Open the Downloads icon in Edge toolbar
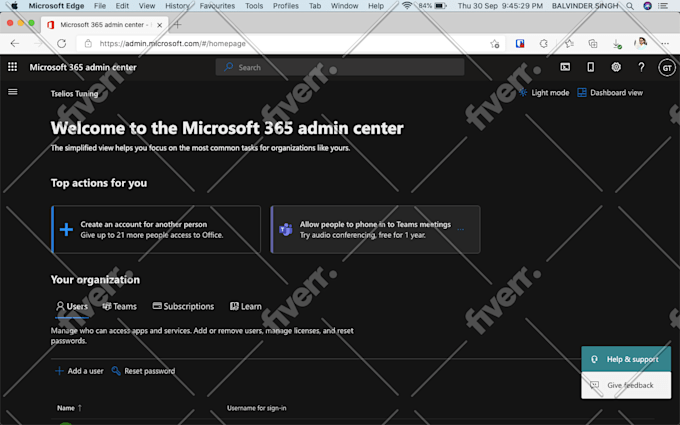This screenshot has width=680, height=425. pos(617,44)
